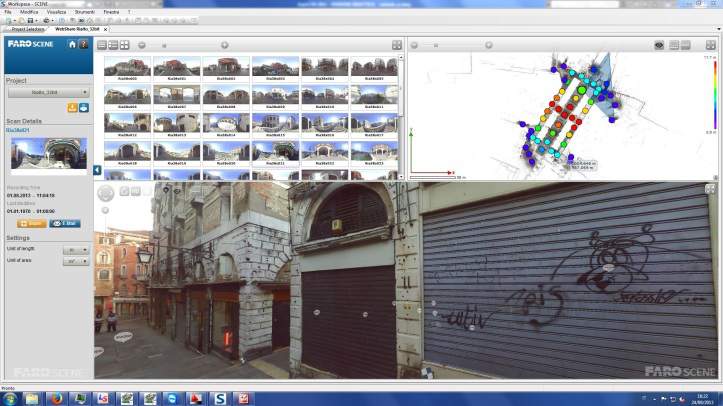
Task: Toggle scan visibility eye icon on map
Action: tap(659, 45)
